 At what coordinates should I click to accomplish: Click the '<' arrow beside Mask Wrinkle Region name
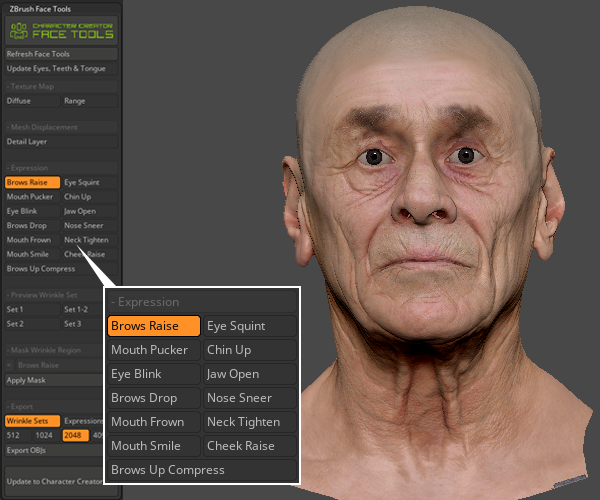pos(9,365)
